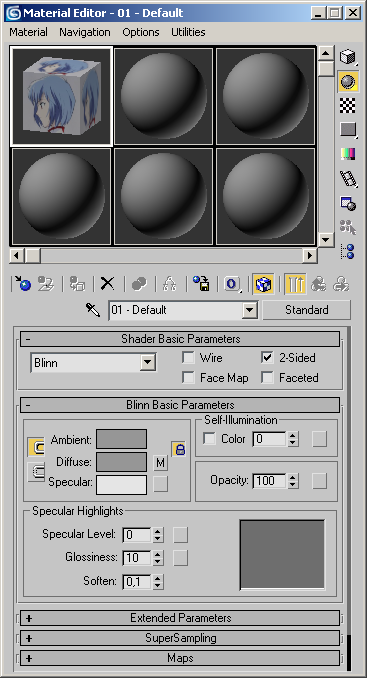Click the Specular Level value field

pos(137,535)
